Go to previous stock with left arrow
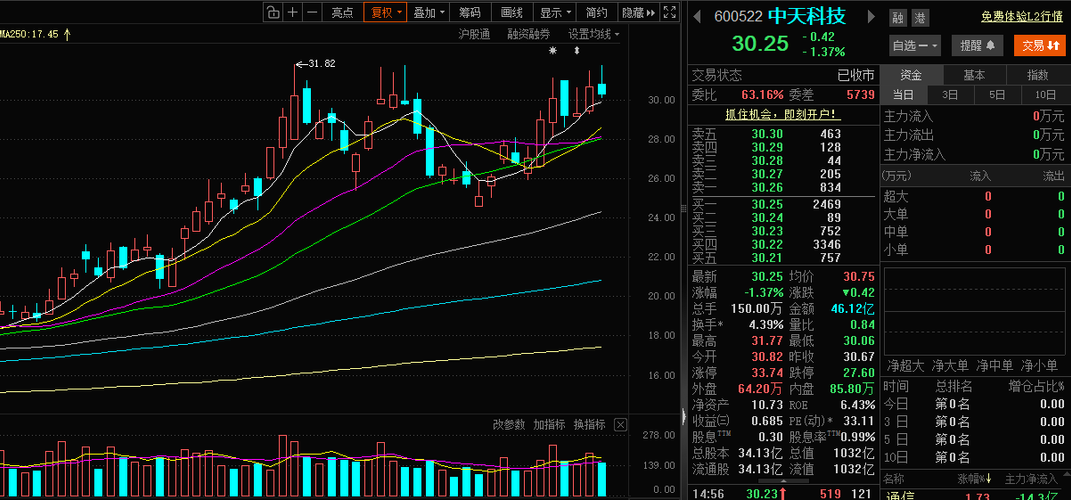Image resolution: width=1071 pixels, height=500 pixels. [x=699, y=16]
